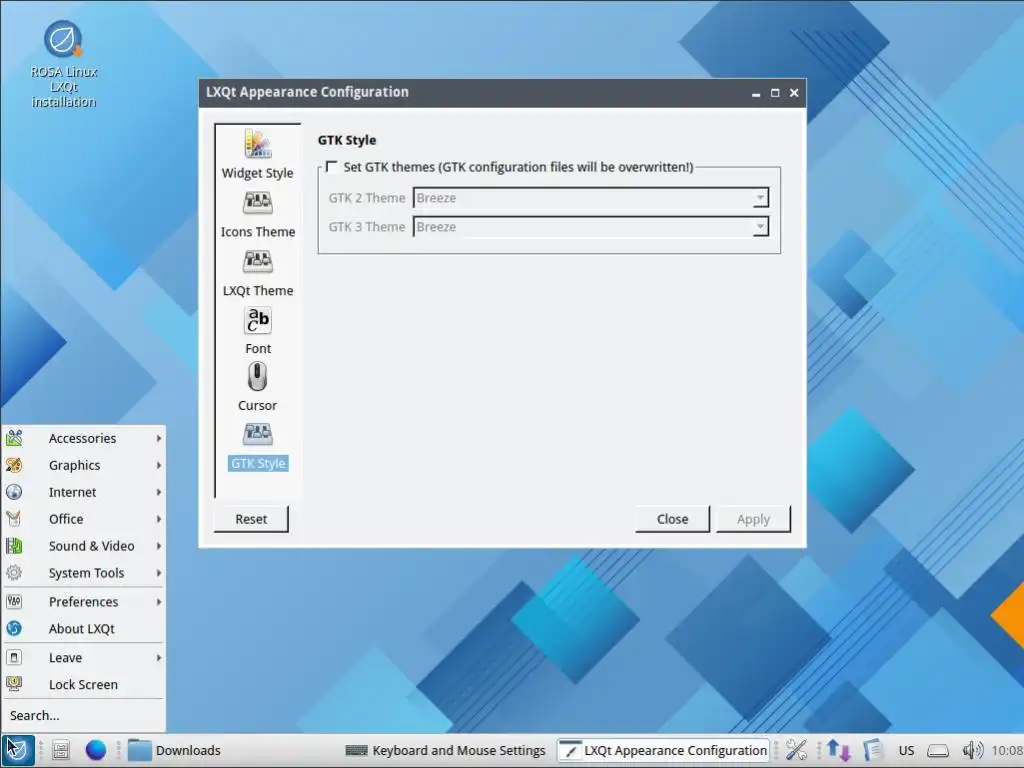
Task: Minimize the Appearance Configuration window
Action: pyautogui.click(x=756, y=93)
